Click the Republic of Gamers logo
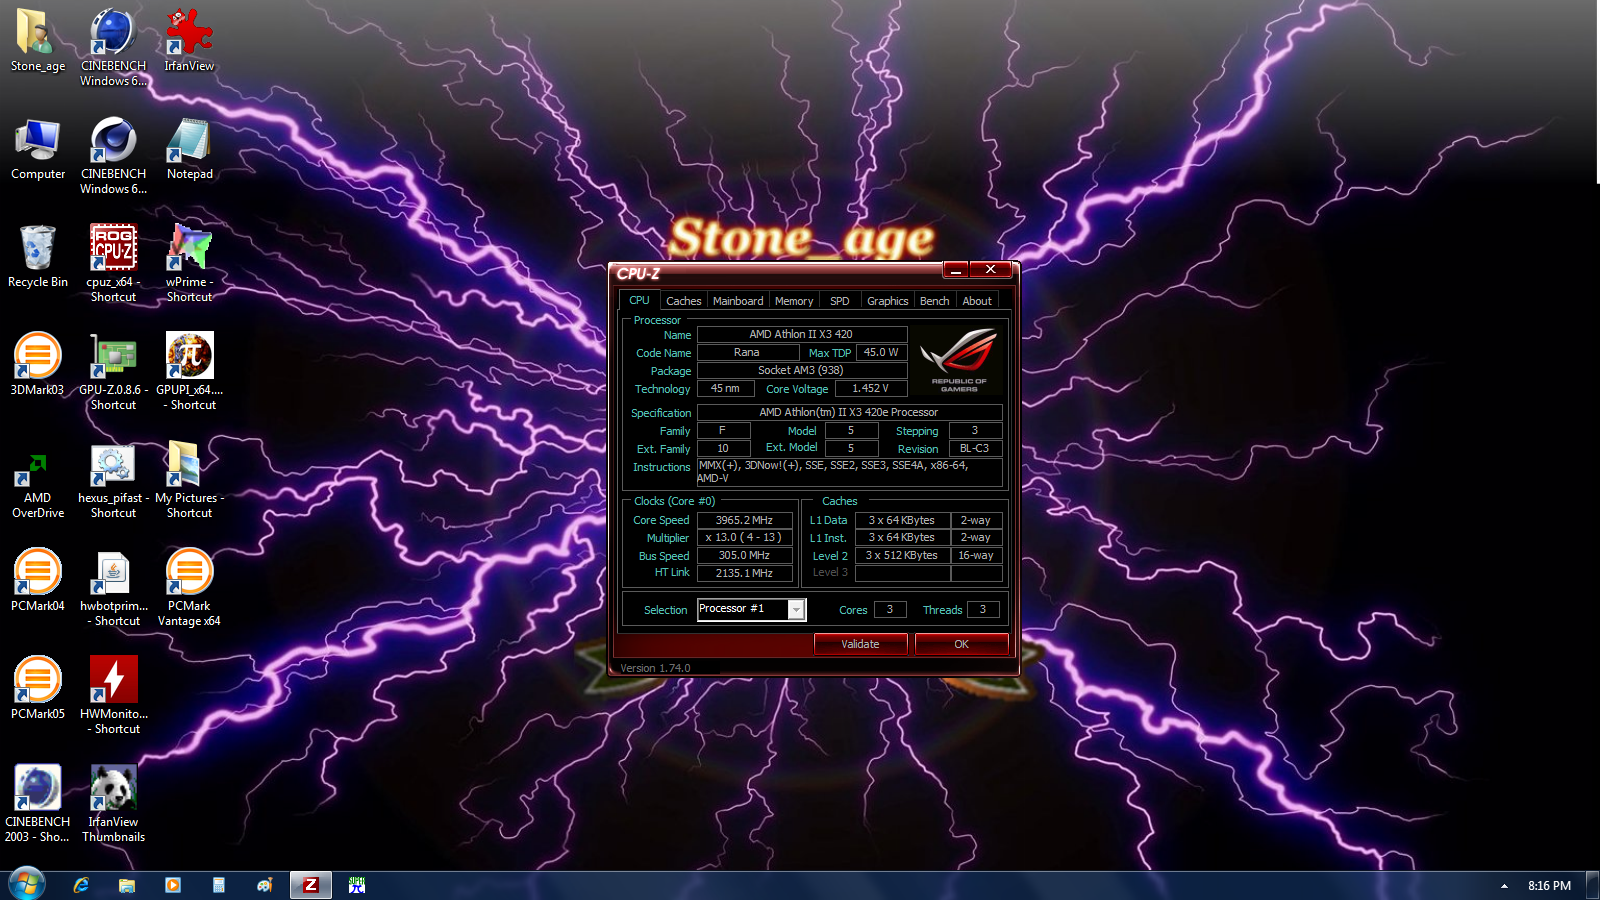This screenshot has width=1602, height=906. click(959, 359)
